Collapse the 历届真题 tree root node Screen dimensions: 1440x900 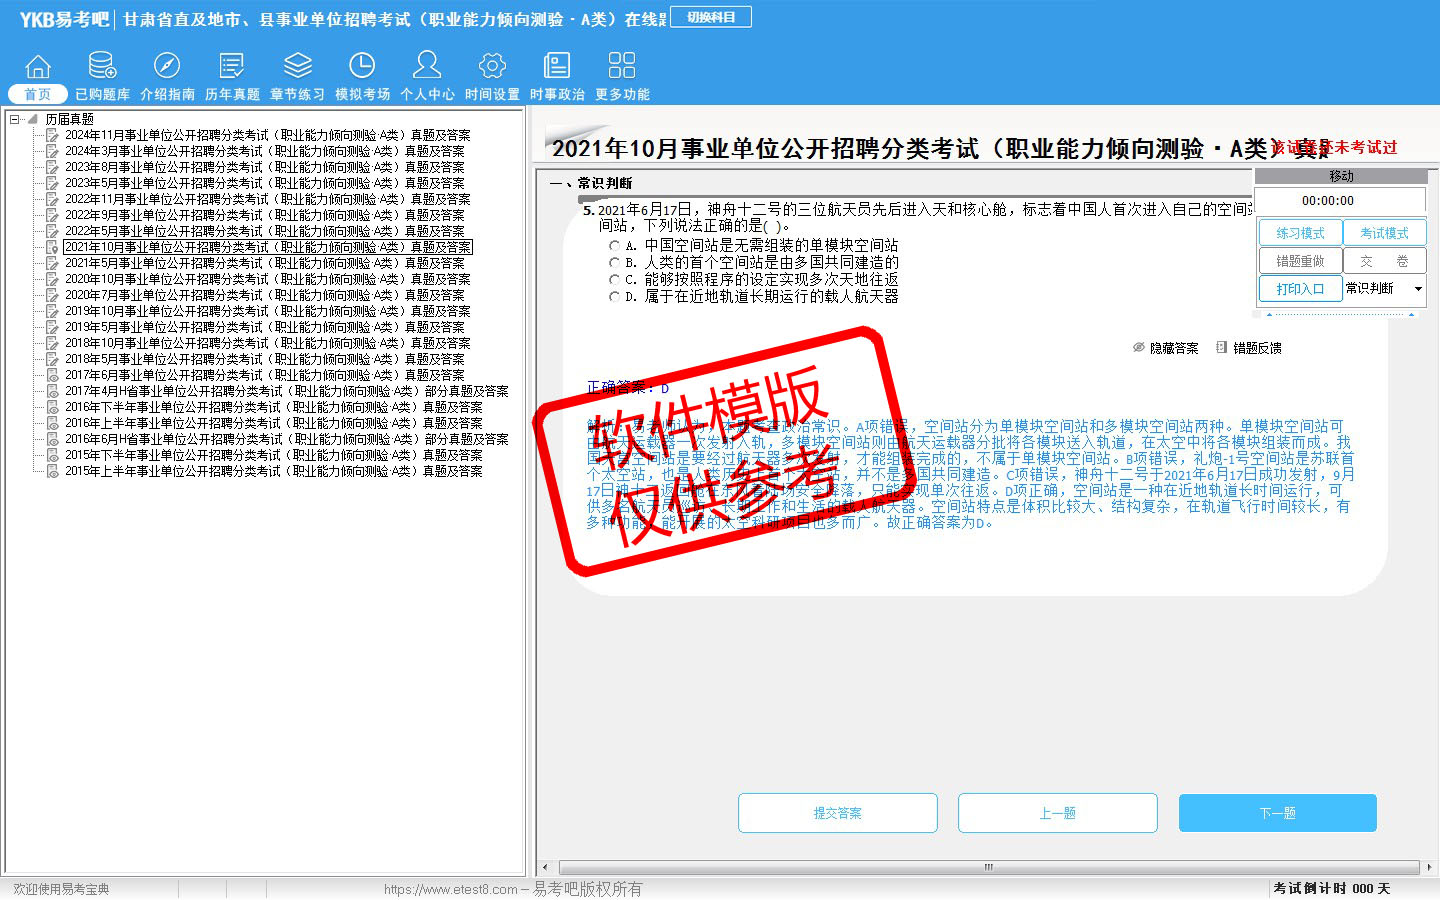15,119
